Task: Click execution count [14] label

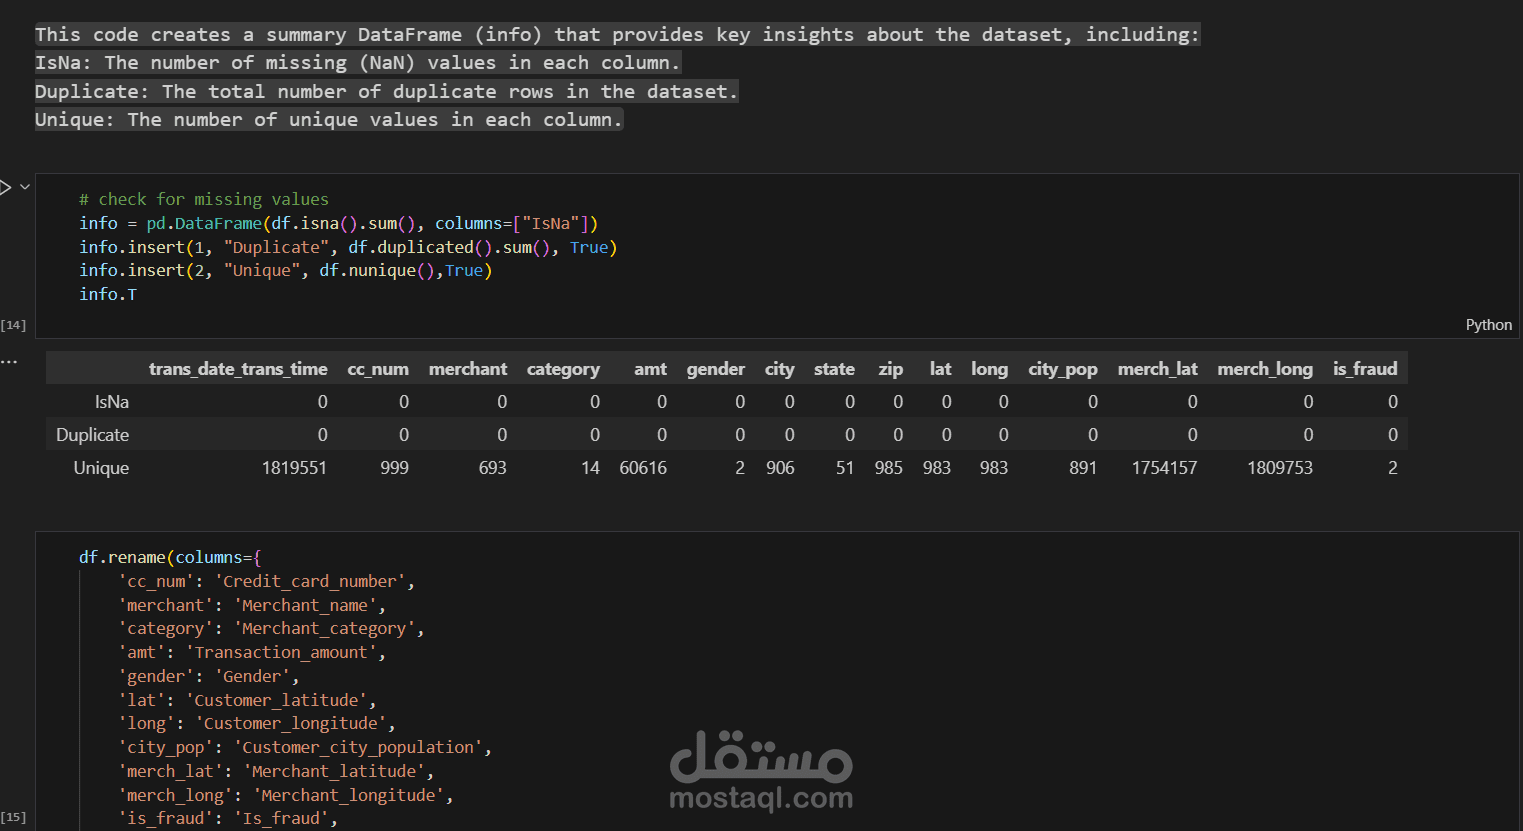Action: pos(13,325)
